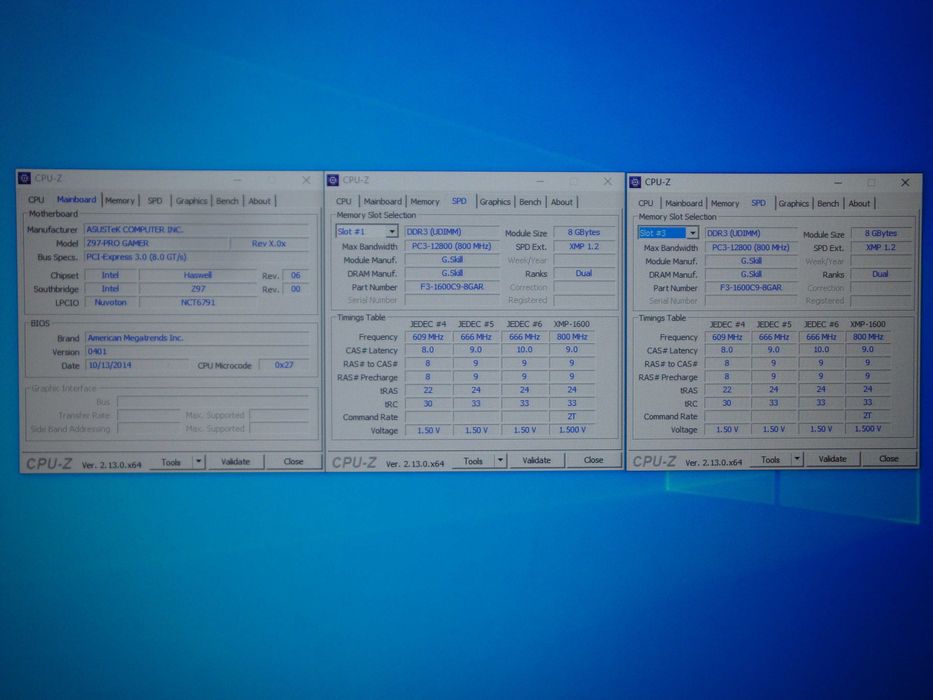Click CPU-Z app icon in left window title bar

24,178
